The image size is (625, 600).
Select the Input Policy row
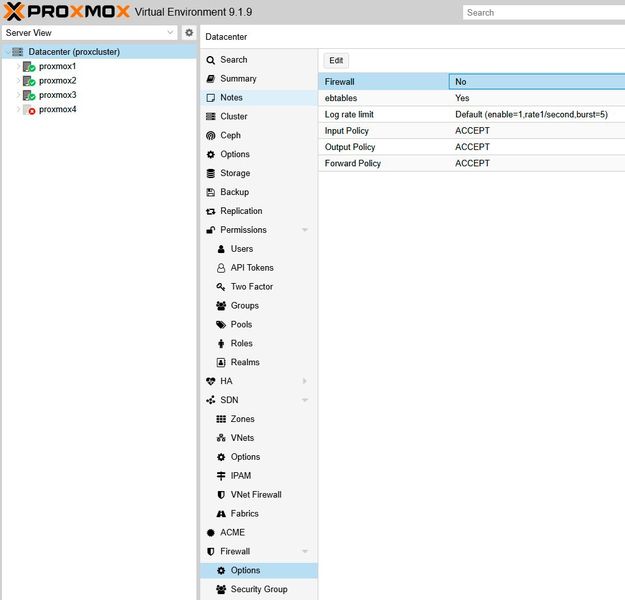(x=472, y=131)
